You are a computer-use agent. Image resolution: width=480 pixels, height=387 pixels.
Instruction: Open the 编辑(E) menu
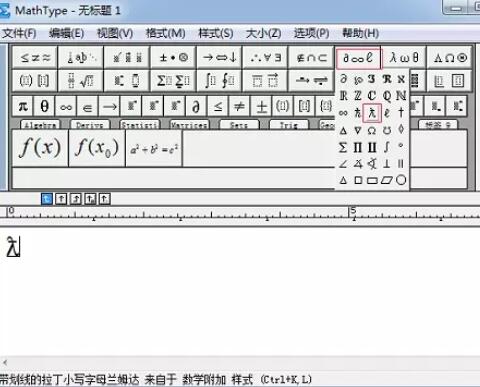(66, 33)
